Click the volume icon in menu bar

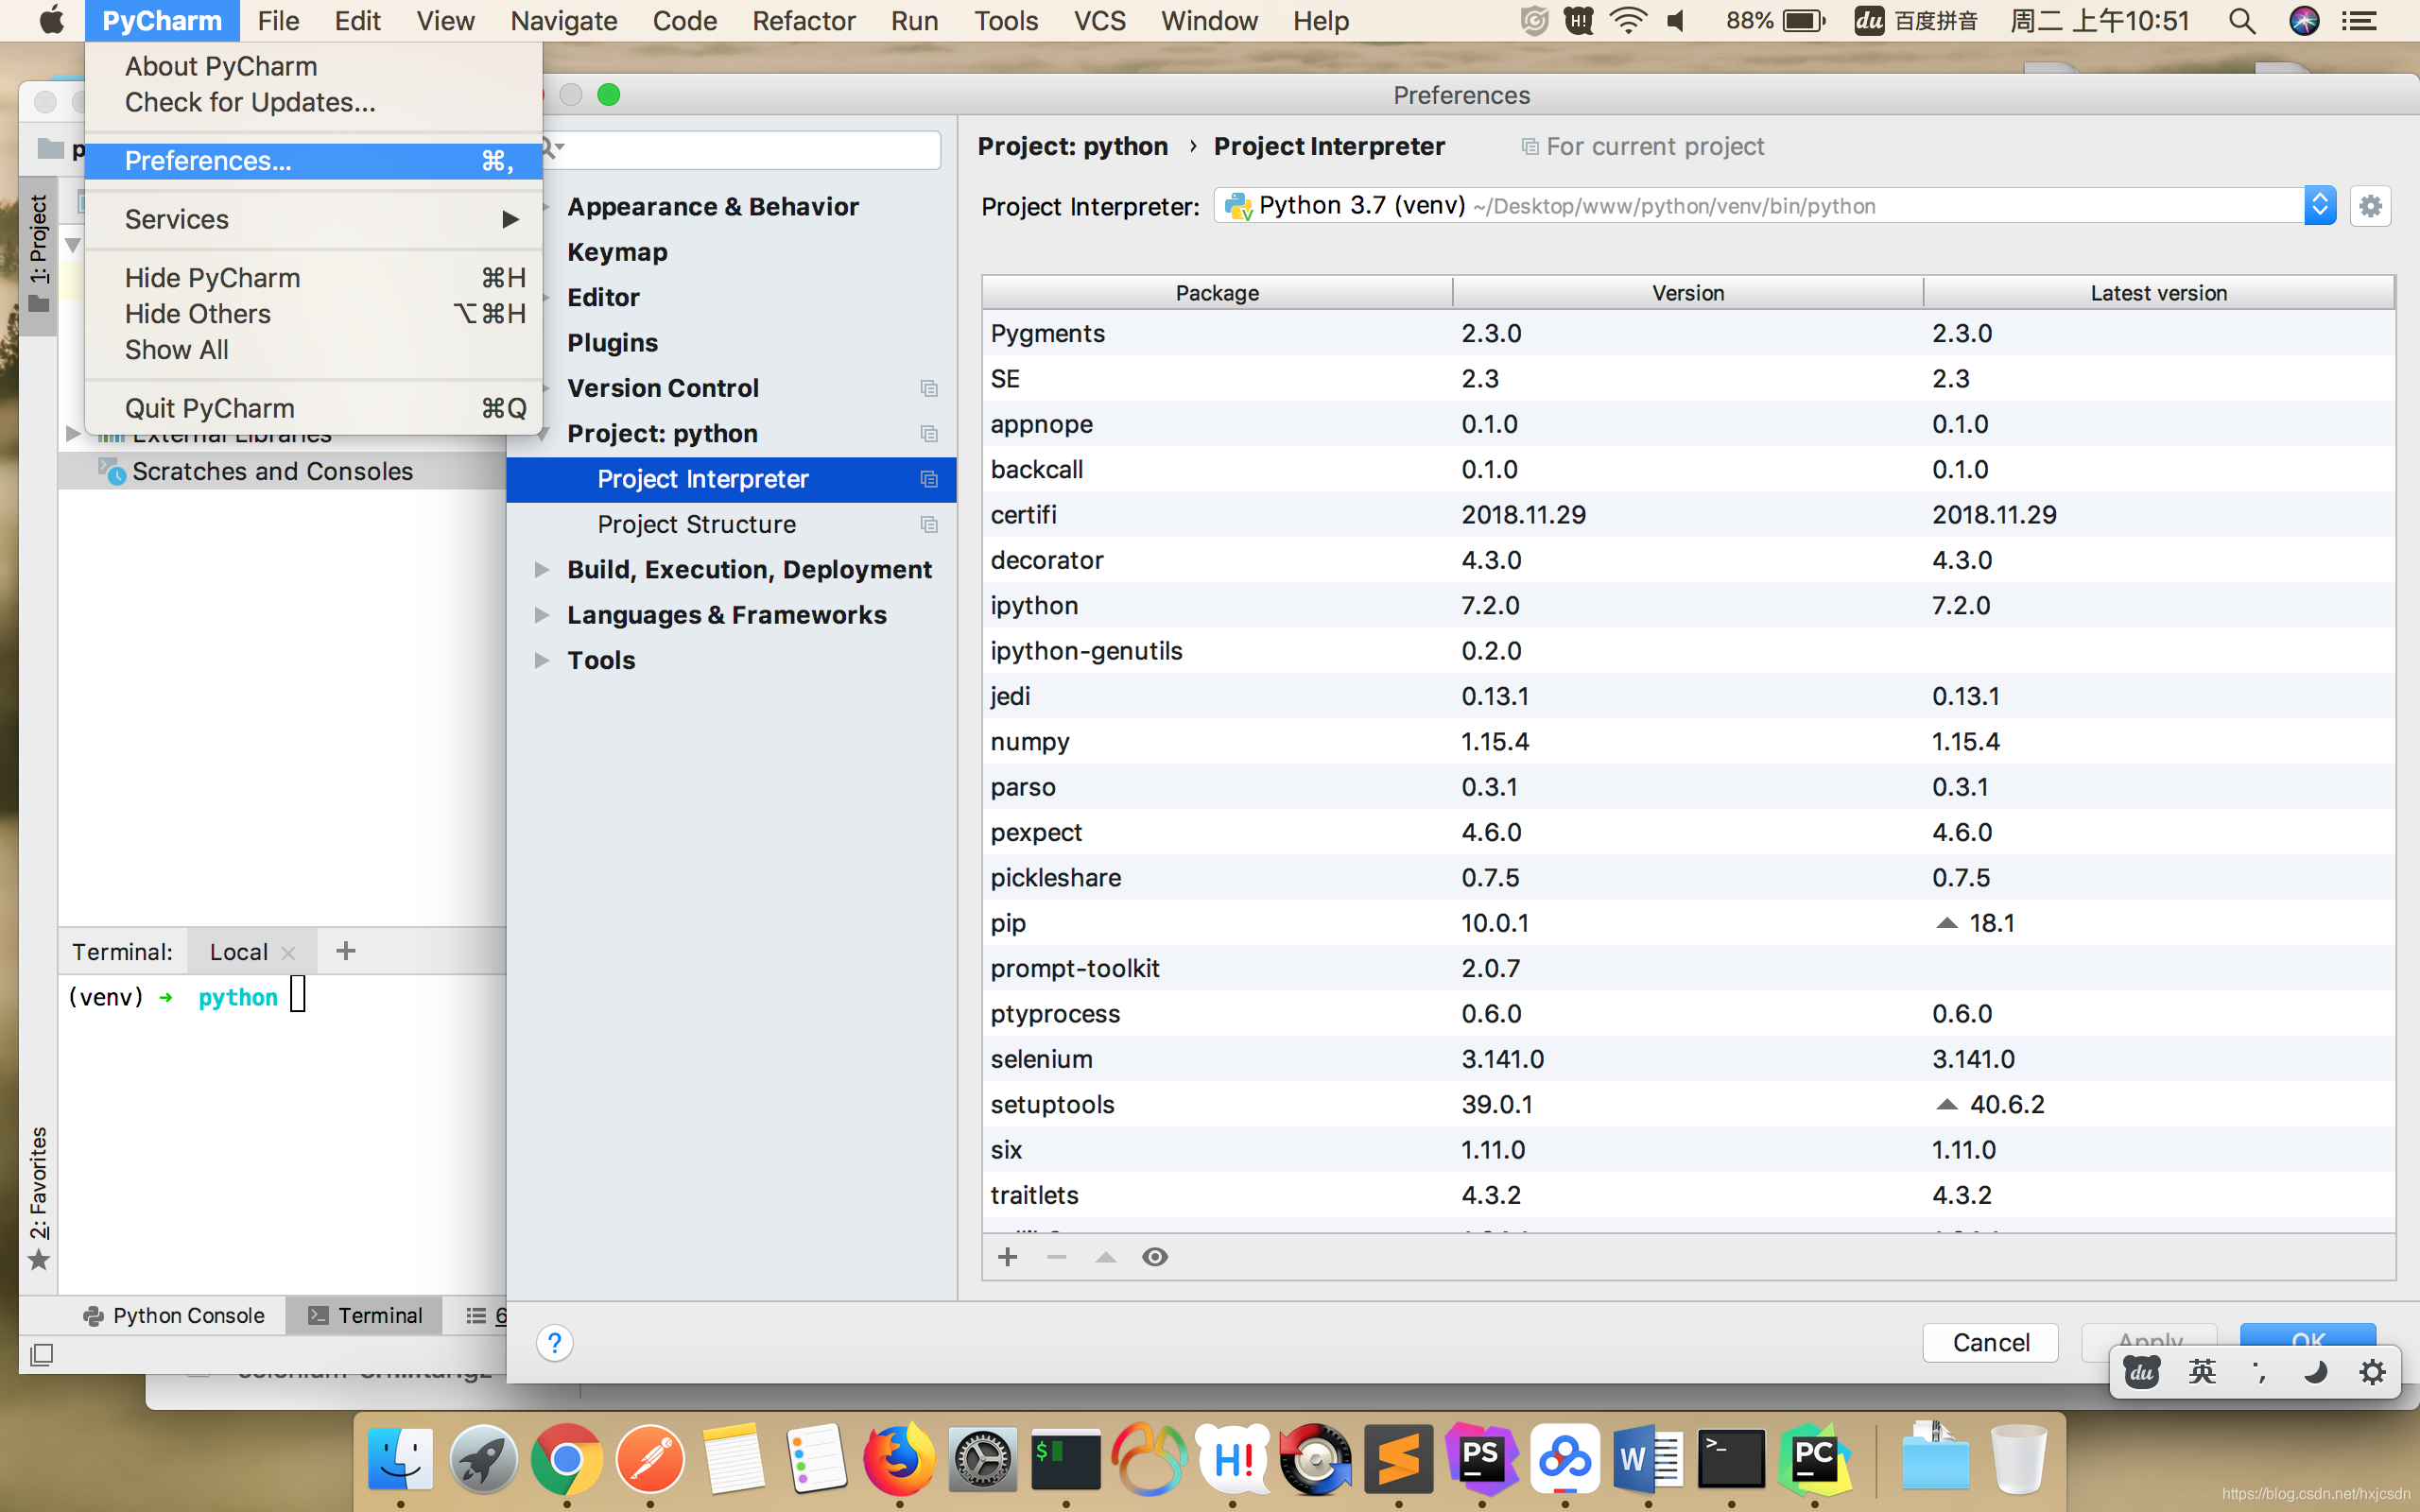tap(1676, 21)
